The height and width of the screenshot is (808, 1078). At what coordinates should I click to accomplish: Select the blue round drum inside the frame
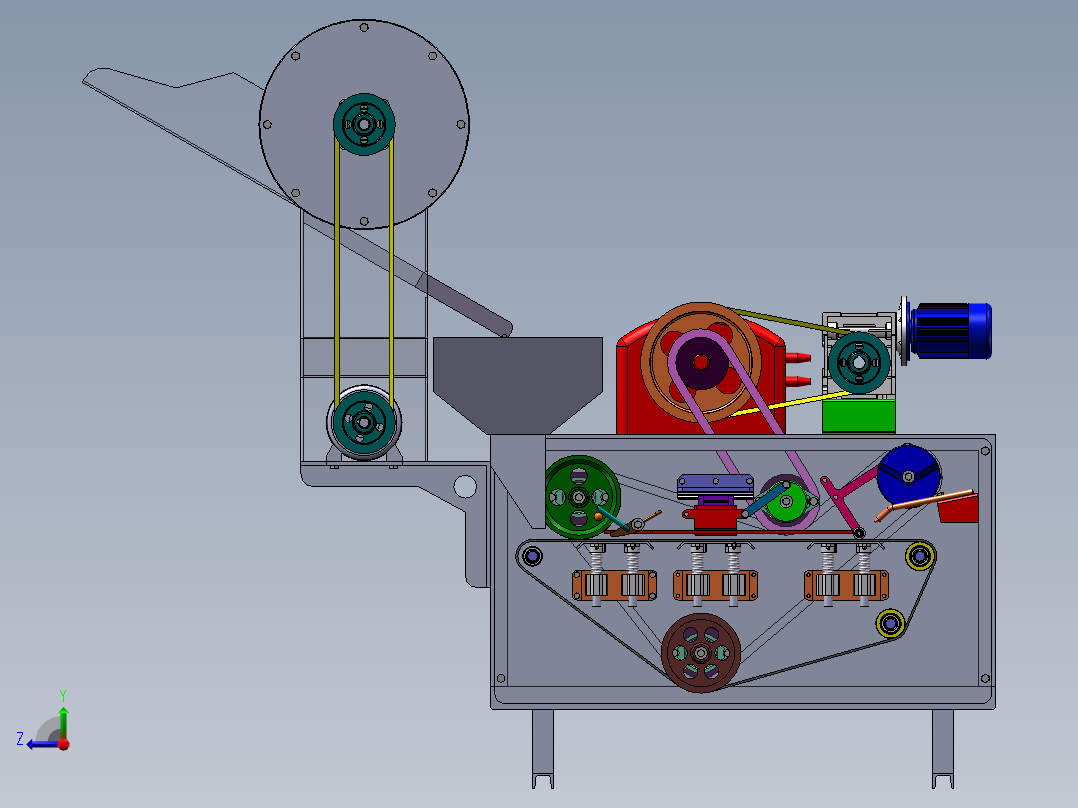point(909,476)
